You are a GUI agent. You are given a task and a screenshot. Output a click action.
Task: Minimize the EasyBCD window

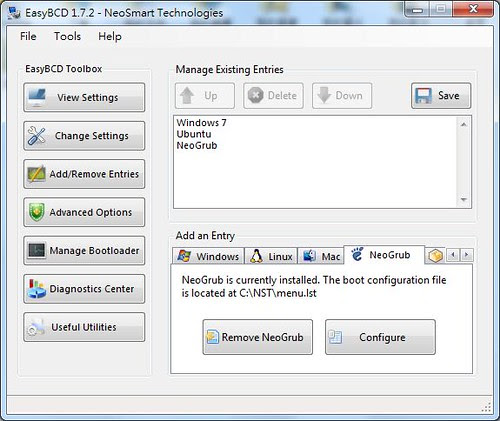pos(417,9)
